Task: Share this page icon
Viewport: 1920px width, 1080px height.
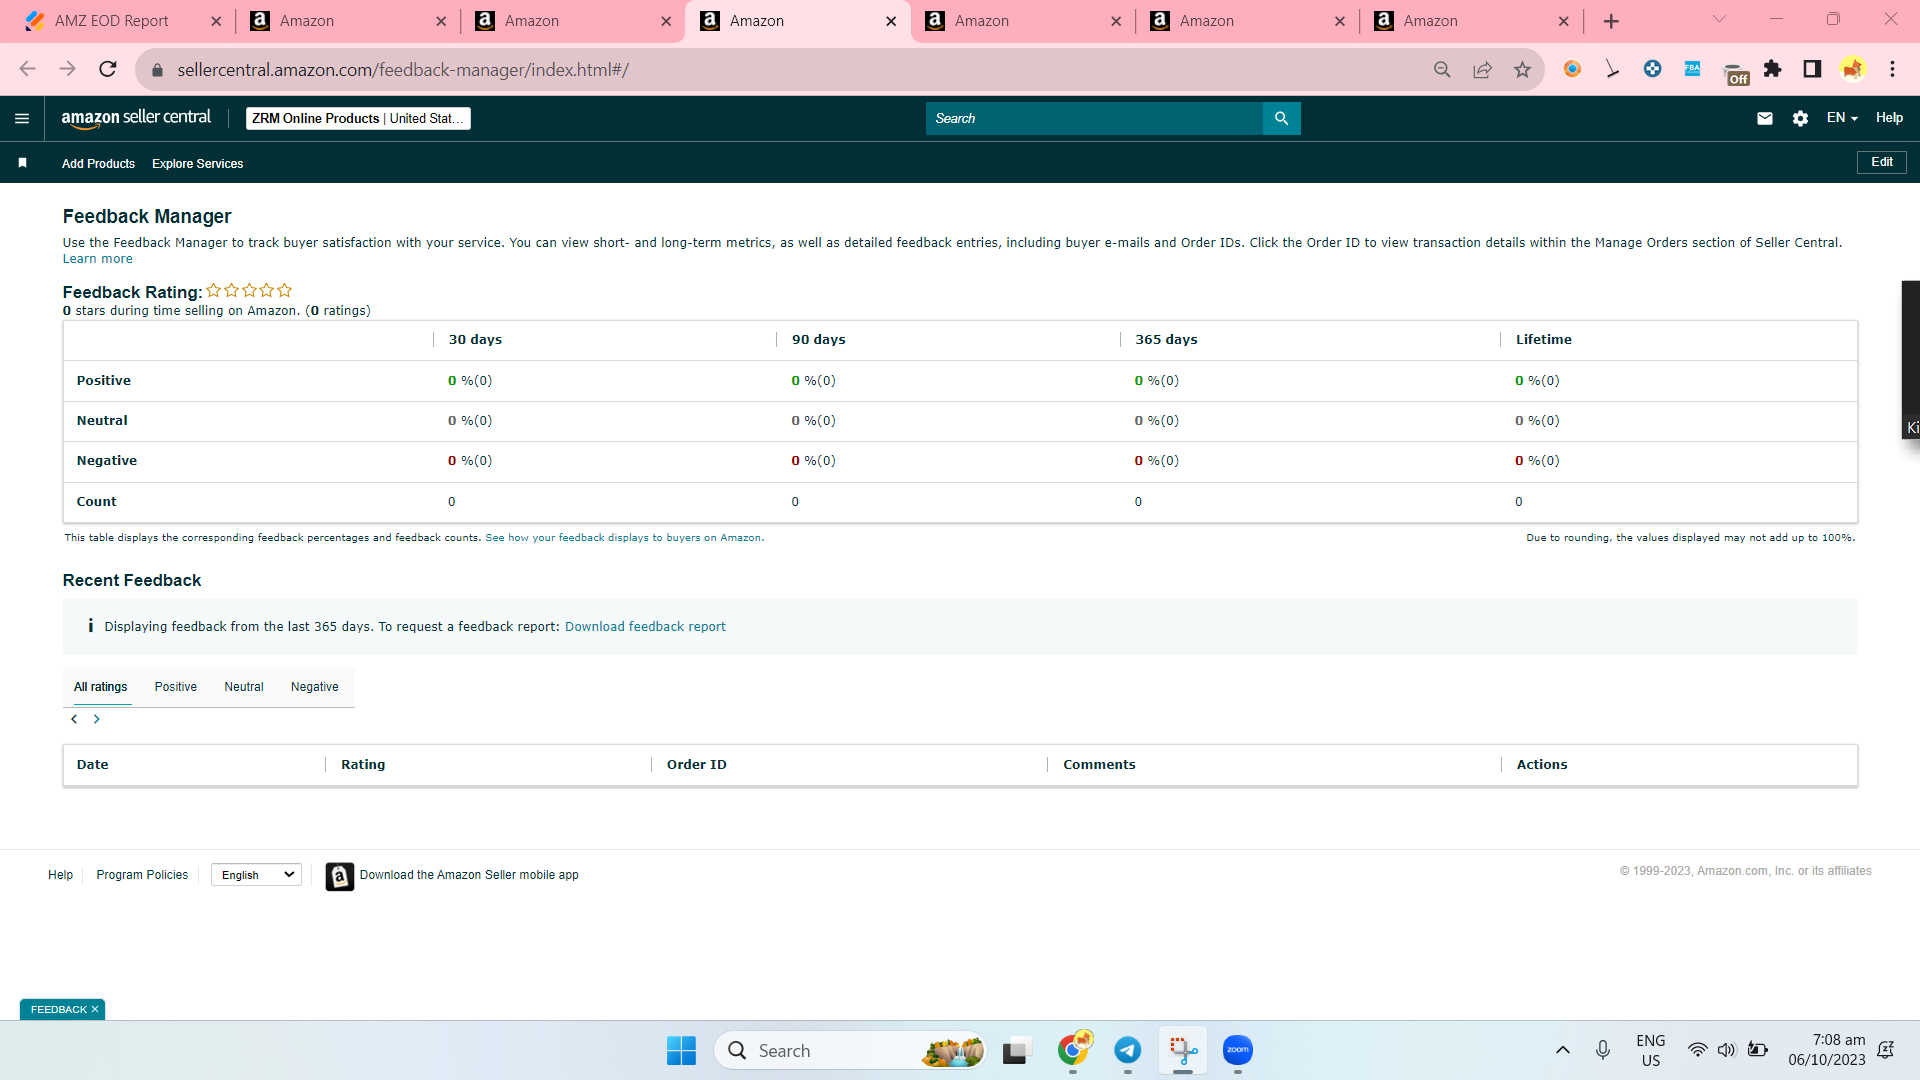Action: (1482, 69)
